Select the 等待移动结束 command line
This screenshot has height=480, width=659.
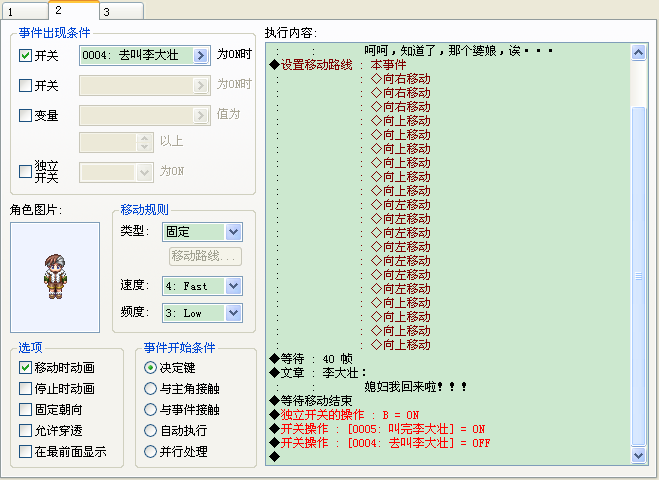pos(448,401)
